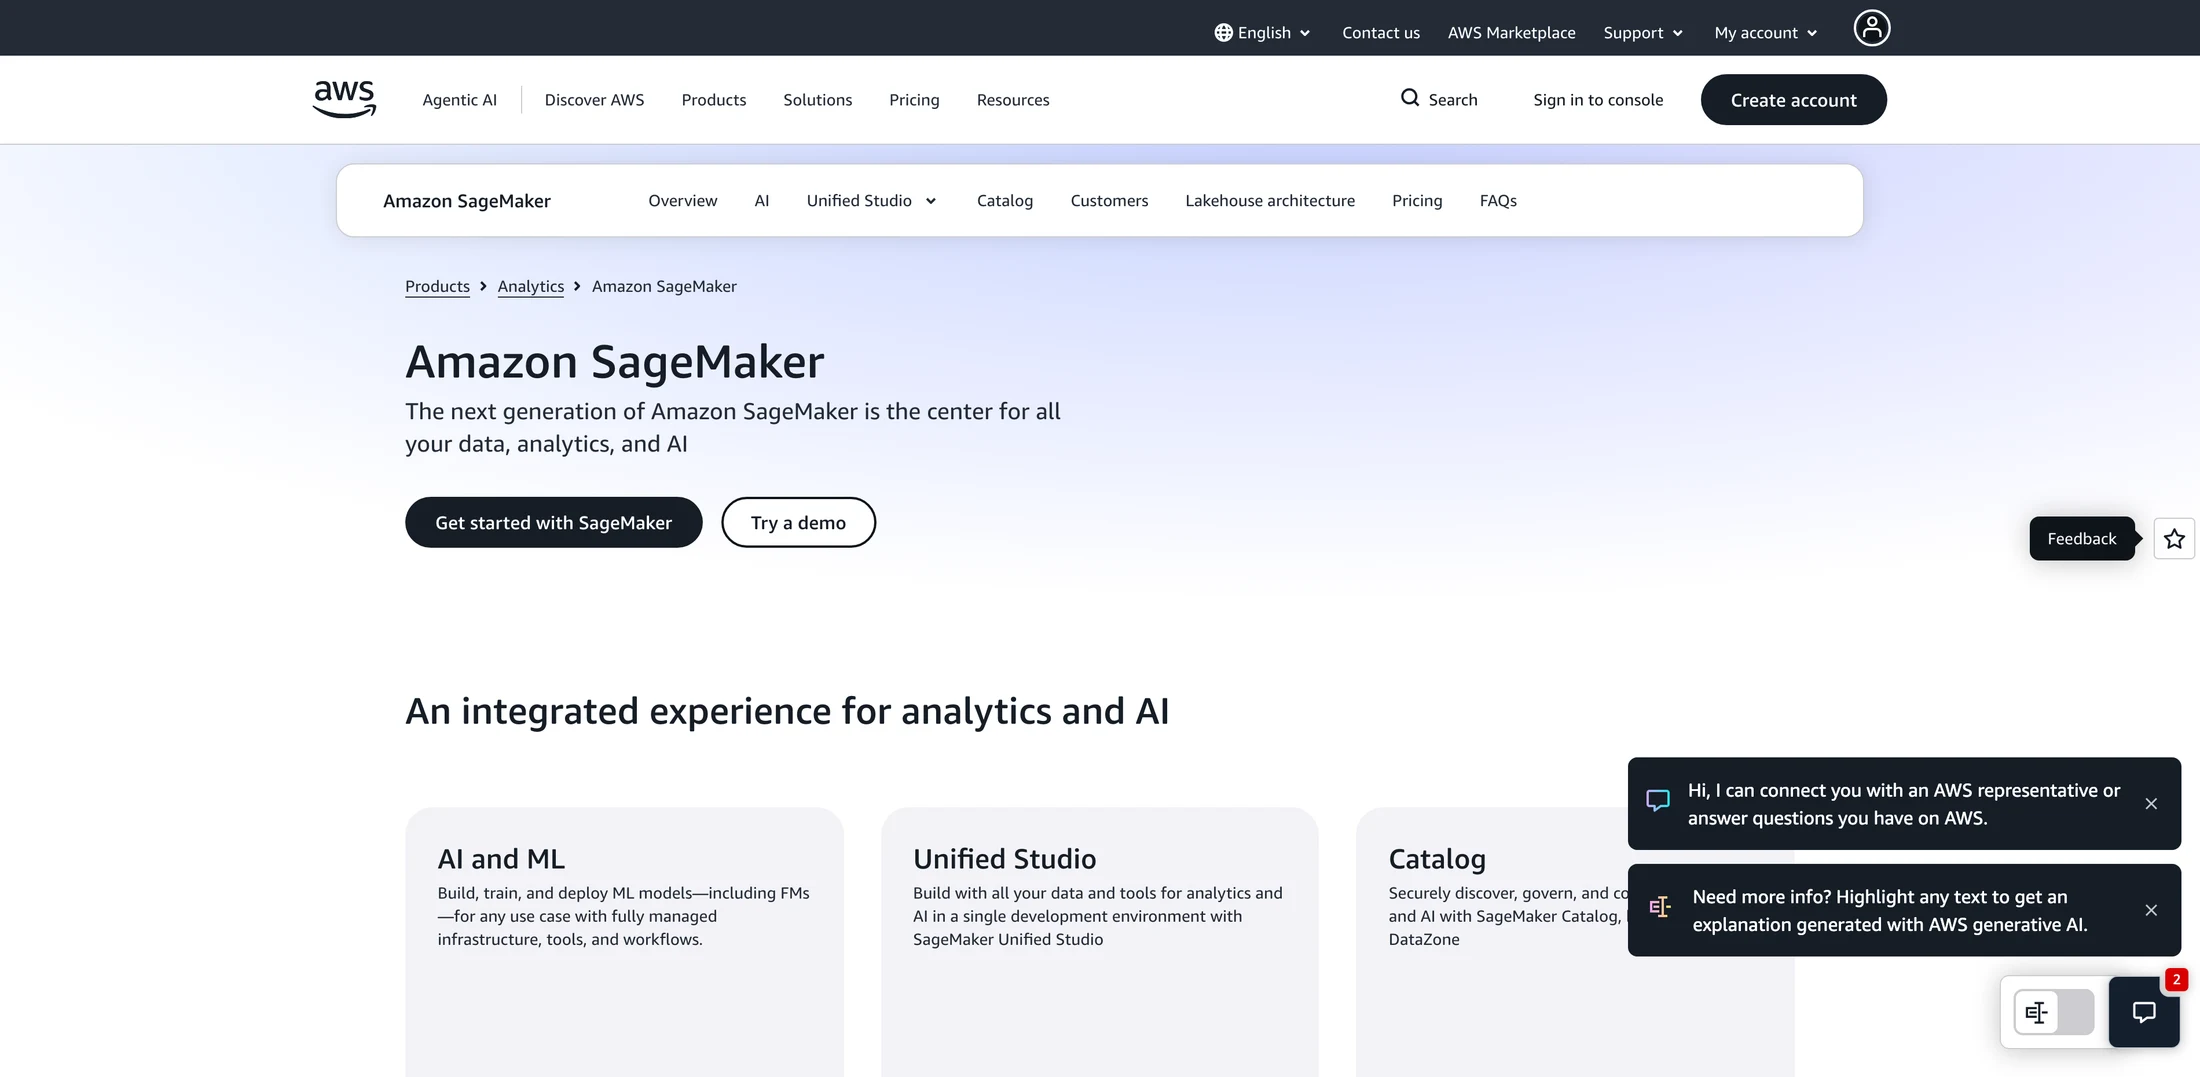2200x1077 pixels.
Task: Click the Try a demo button
Action: click(x=798, y=522)
